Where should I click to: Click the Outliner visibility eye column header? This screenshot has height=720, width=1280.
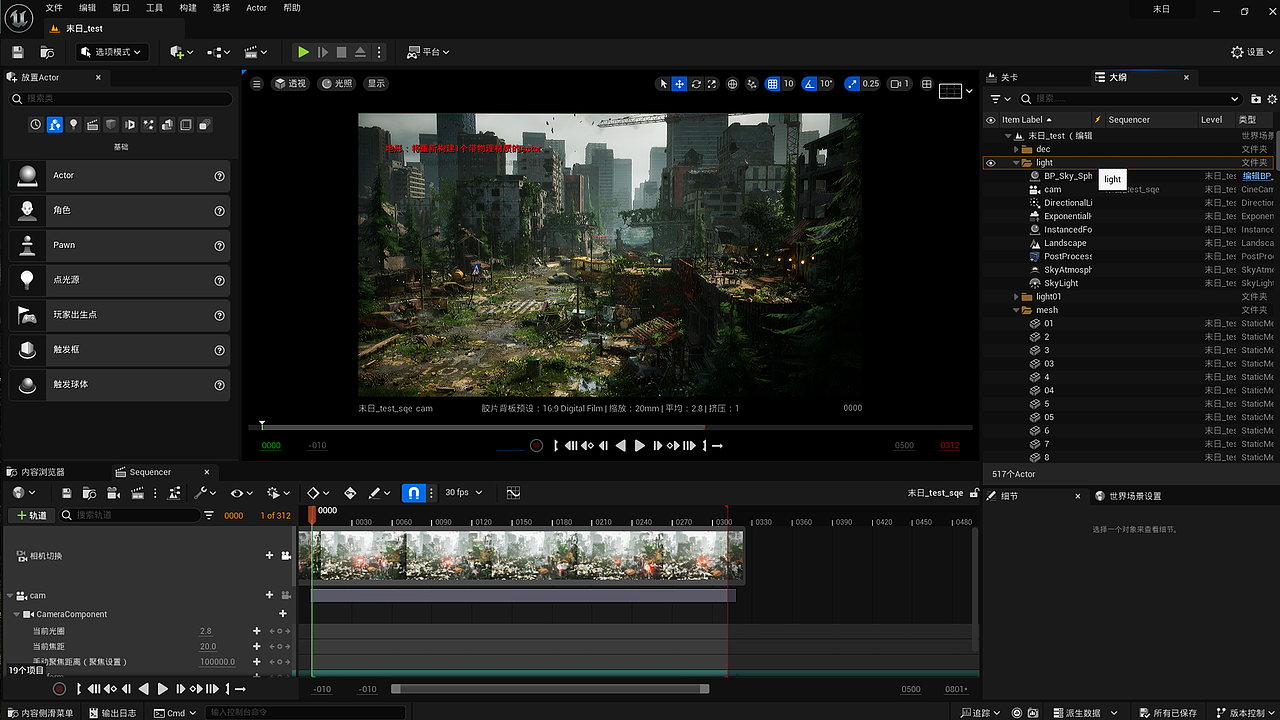tap(991, 120)
